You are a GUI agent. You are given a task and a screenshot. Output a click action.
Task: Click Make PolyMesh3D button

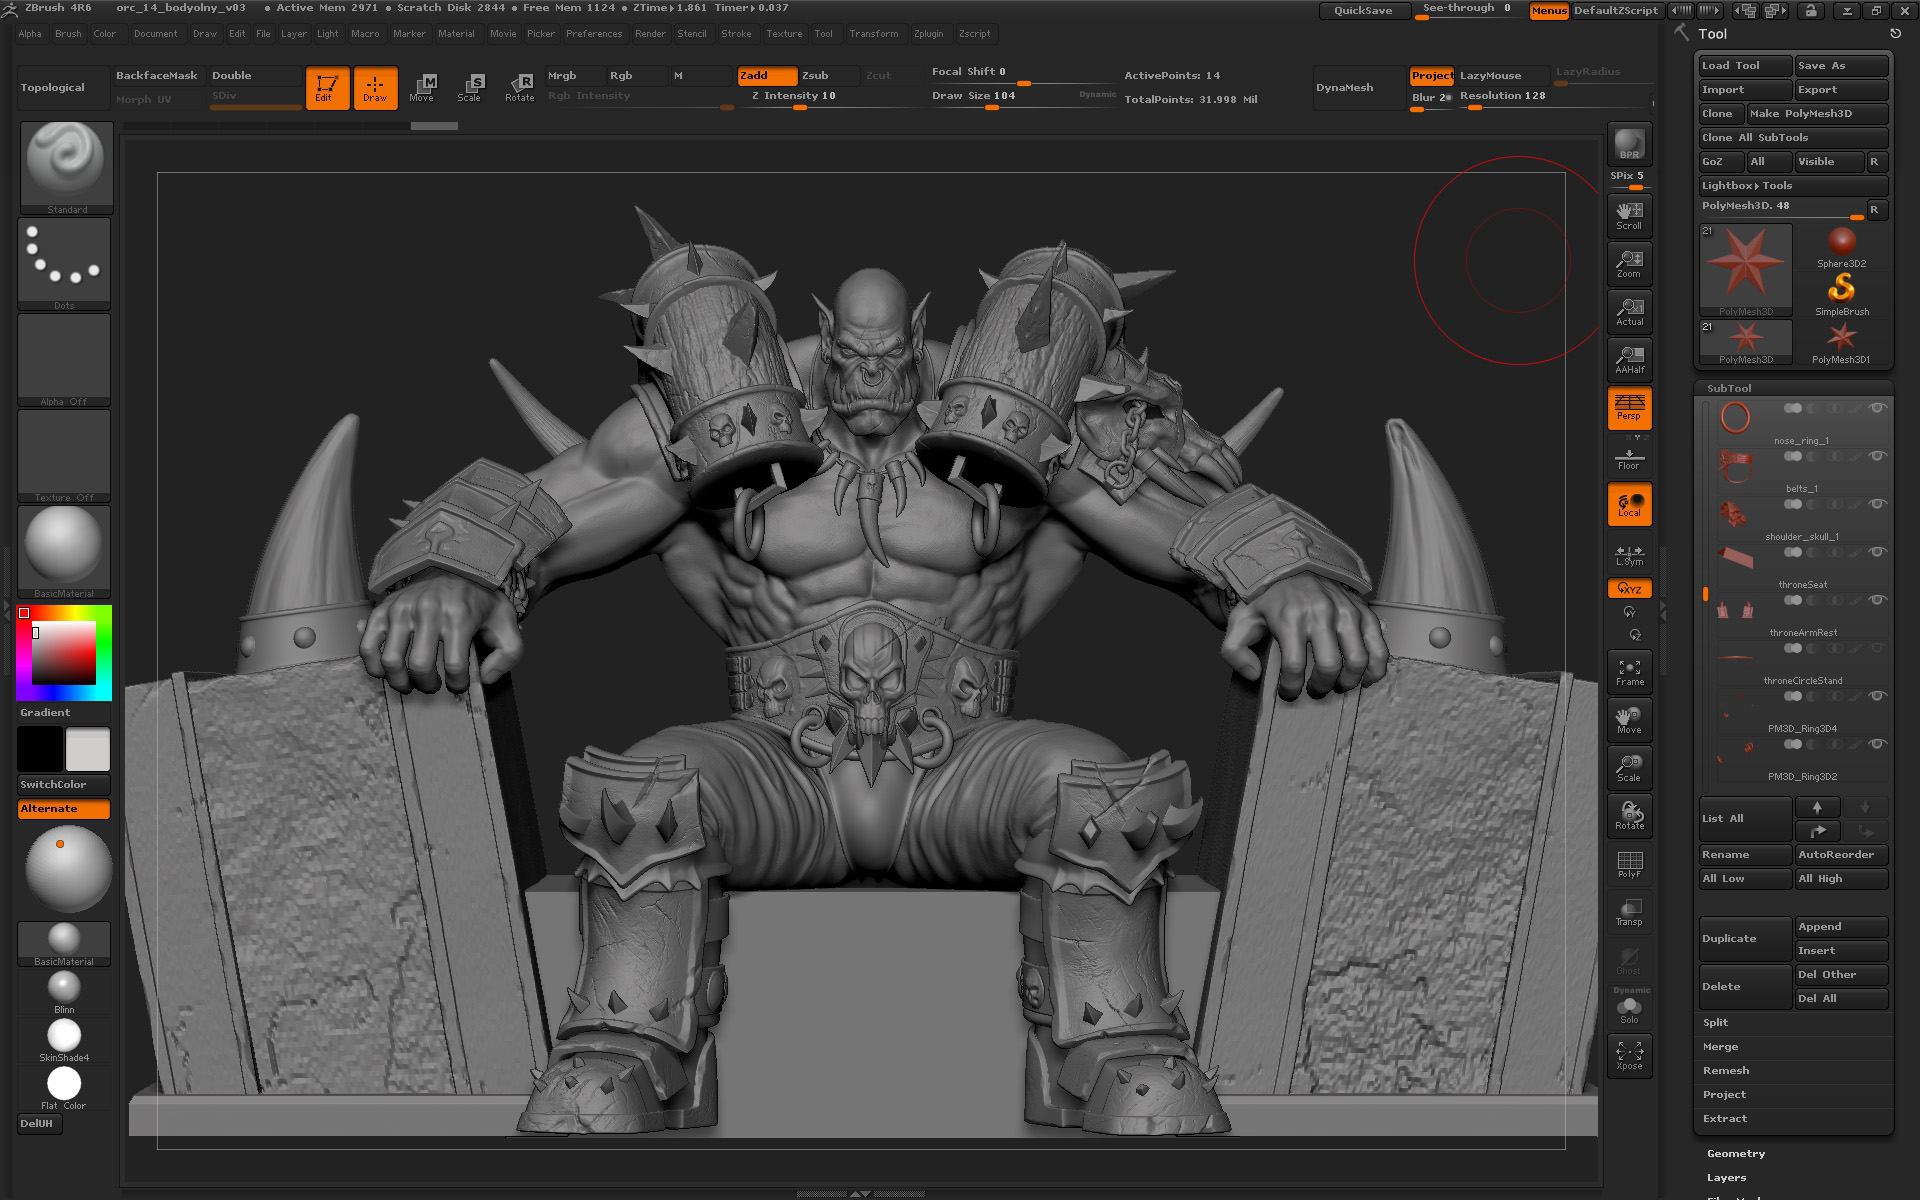pos(1817,113)
